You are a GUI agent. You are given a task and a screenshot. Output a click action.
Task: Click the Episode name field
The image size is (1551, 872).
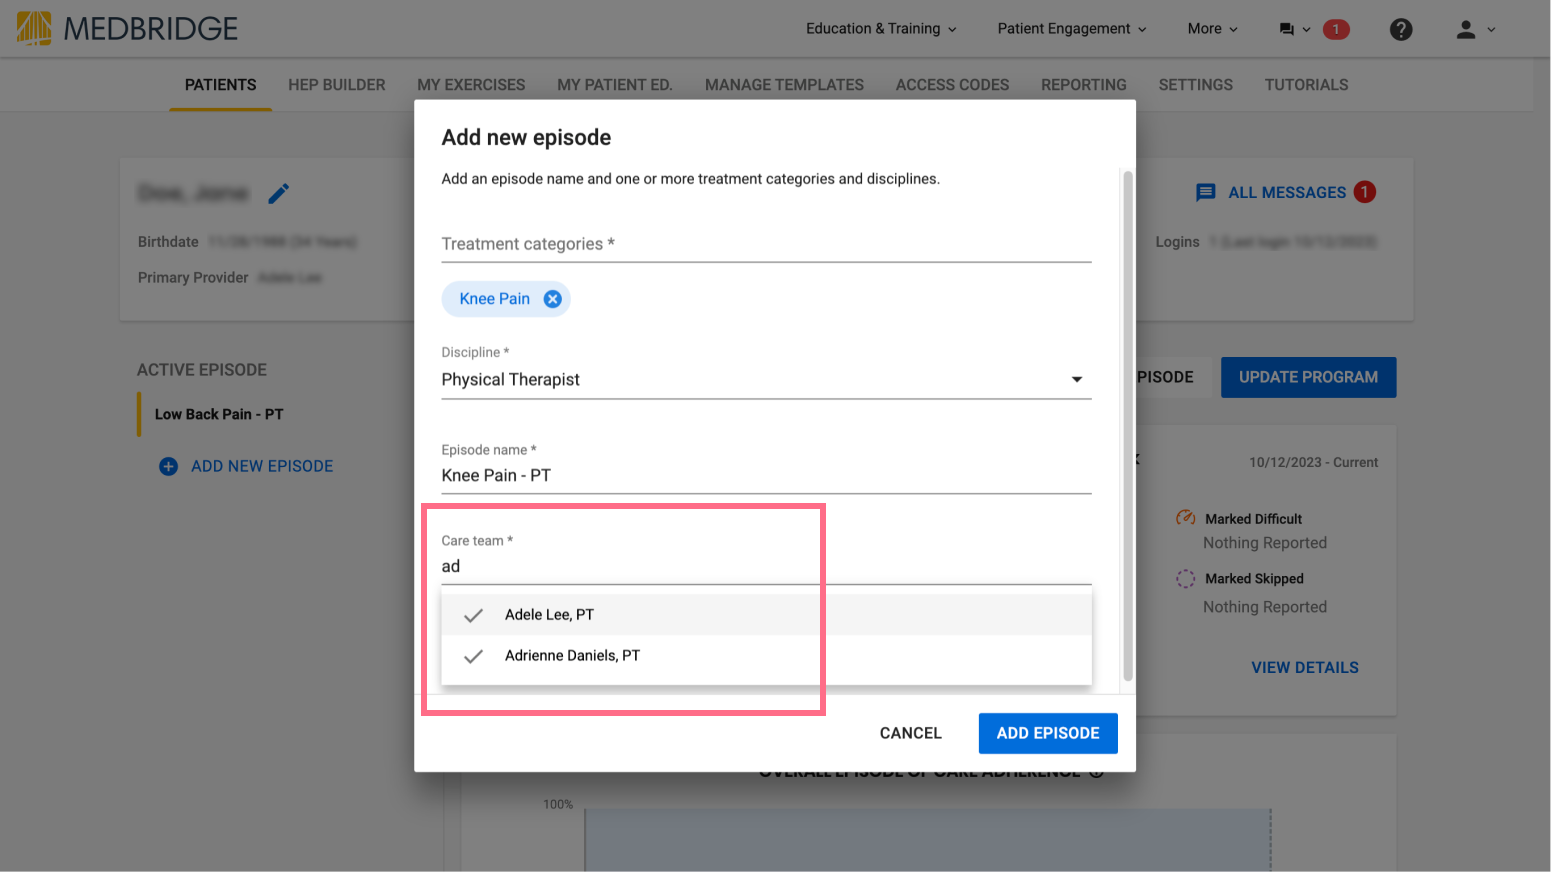(x=766, y=475)
